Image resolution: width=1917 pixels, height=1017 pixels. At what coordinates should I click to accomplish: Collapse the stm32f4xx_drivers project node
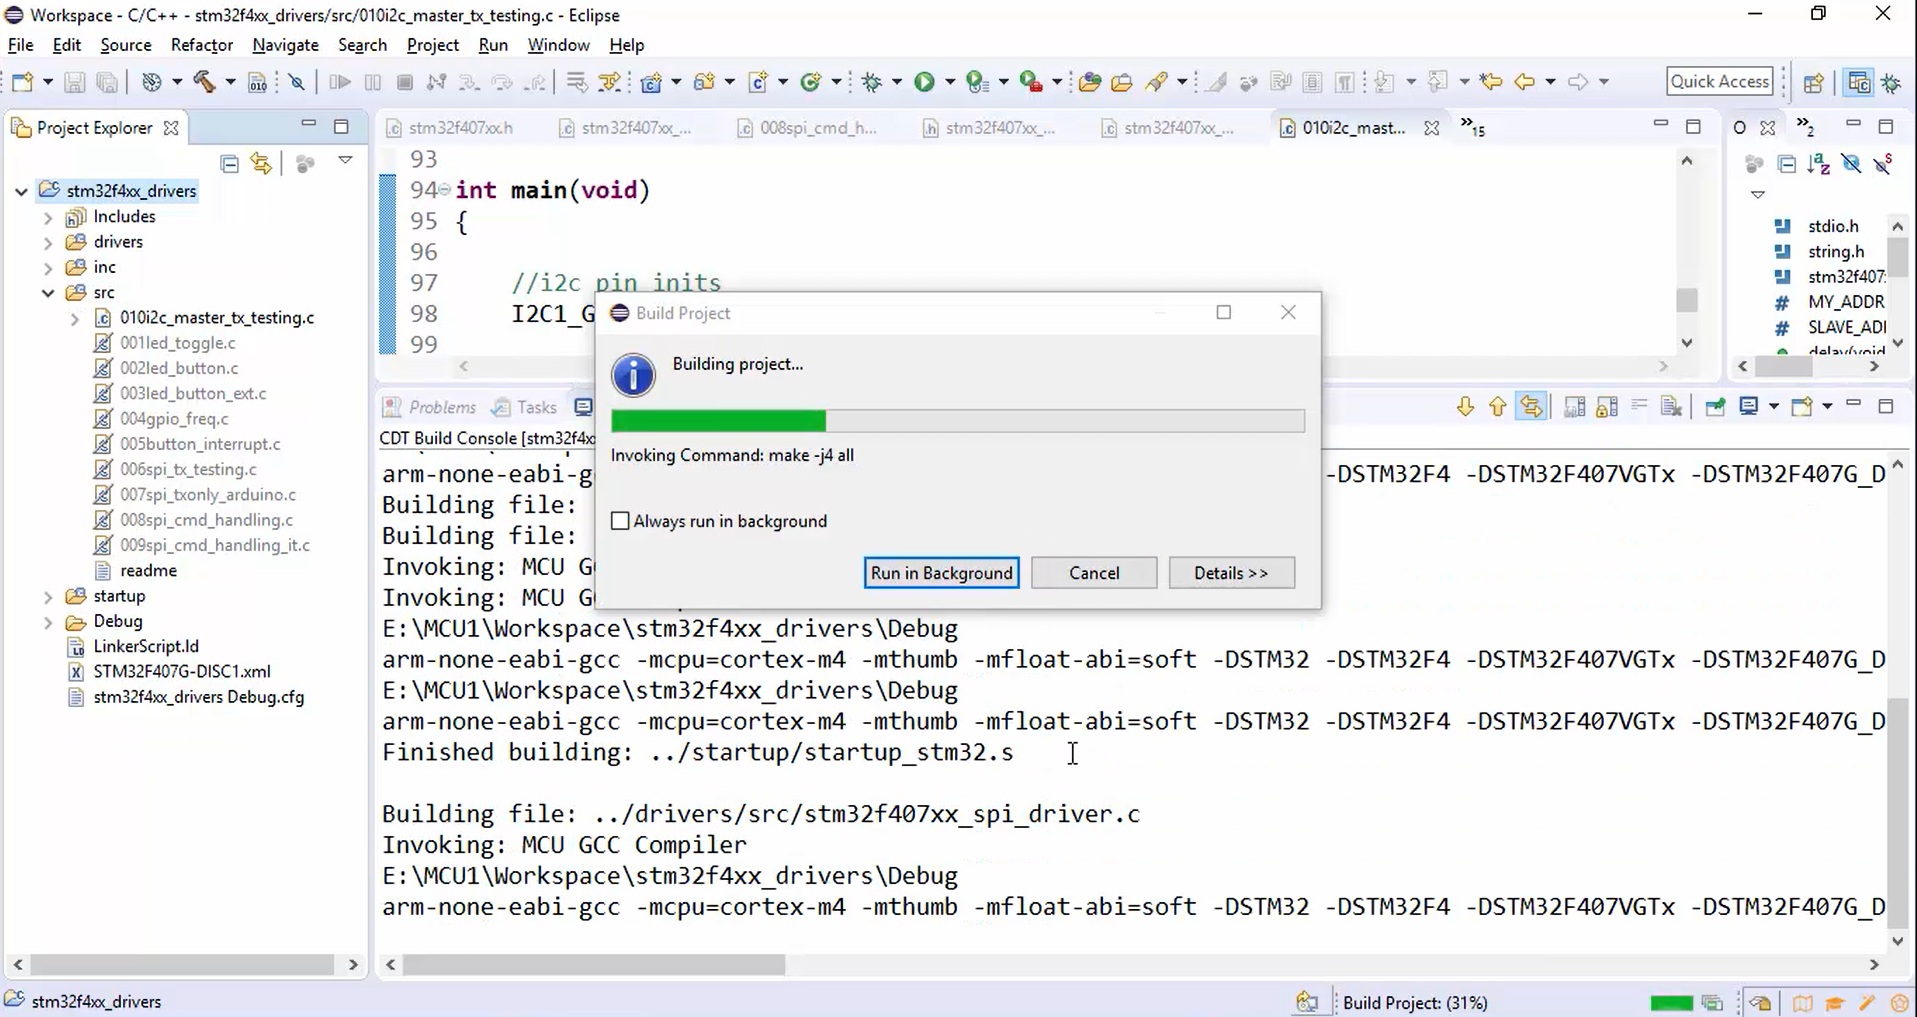pyautogui.click(x=21, y=191)
